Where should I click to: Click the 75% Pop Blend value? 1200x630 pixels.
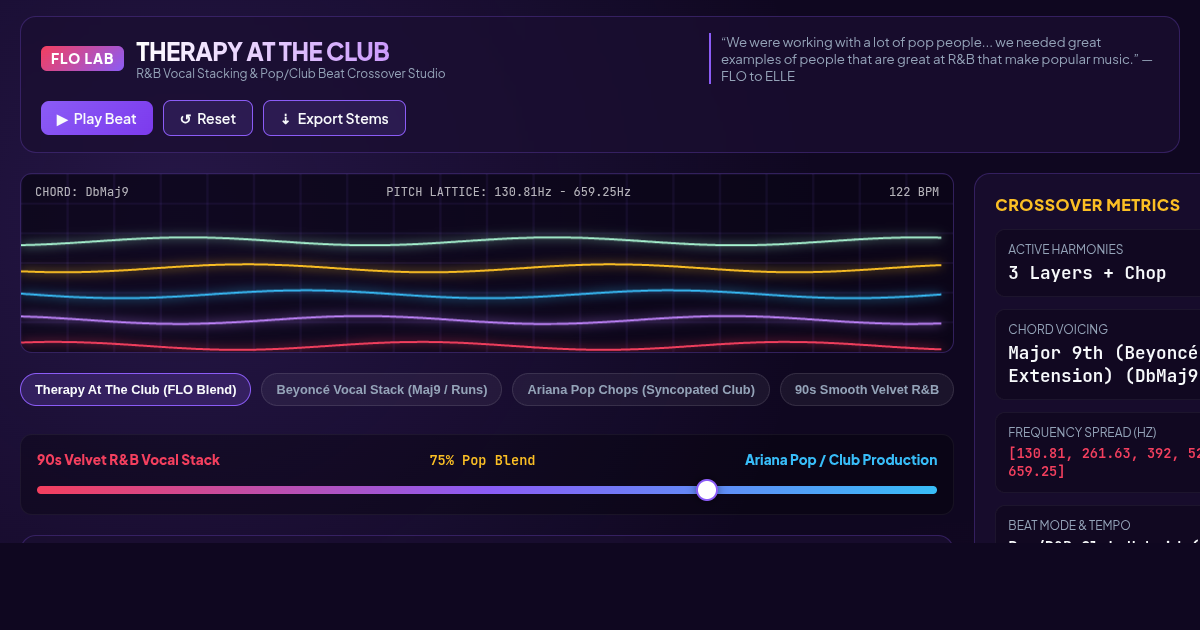(x=482, y=460)
